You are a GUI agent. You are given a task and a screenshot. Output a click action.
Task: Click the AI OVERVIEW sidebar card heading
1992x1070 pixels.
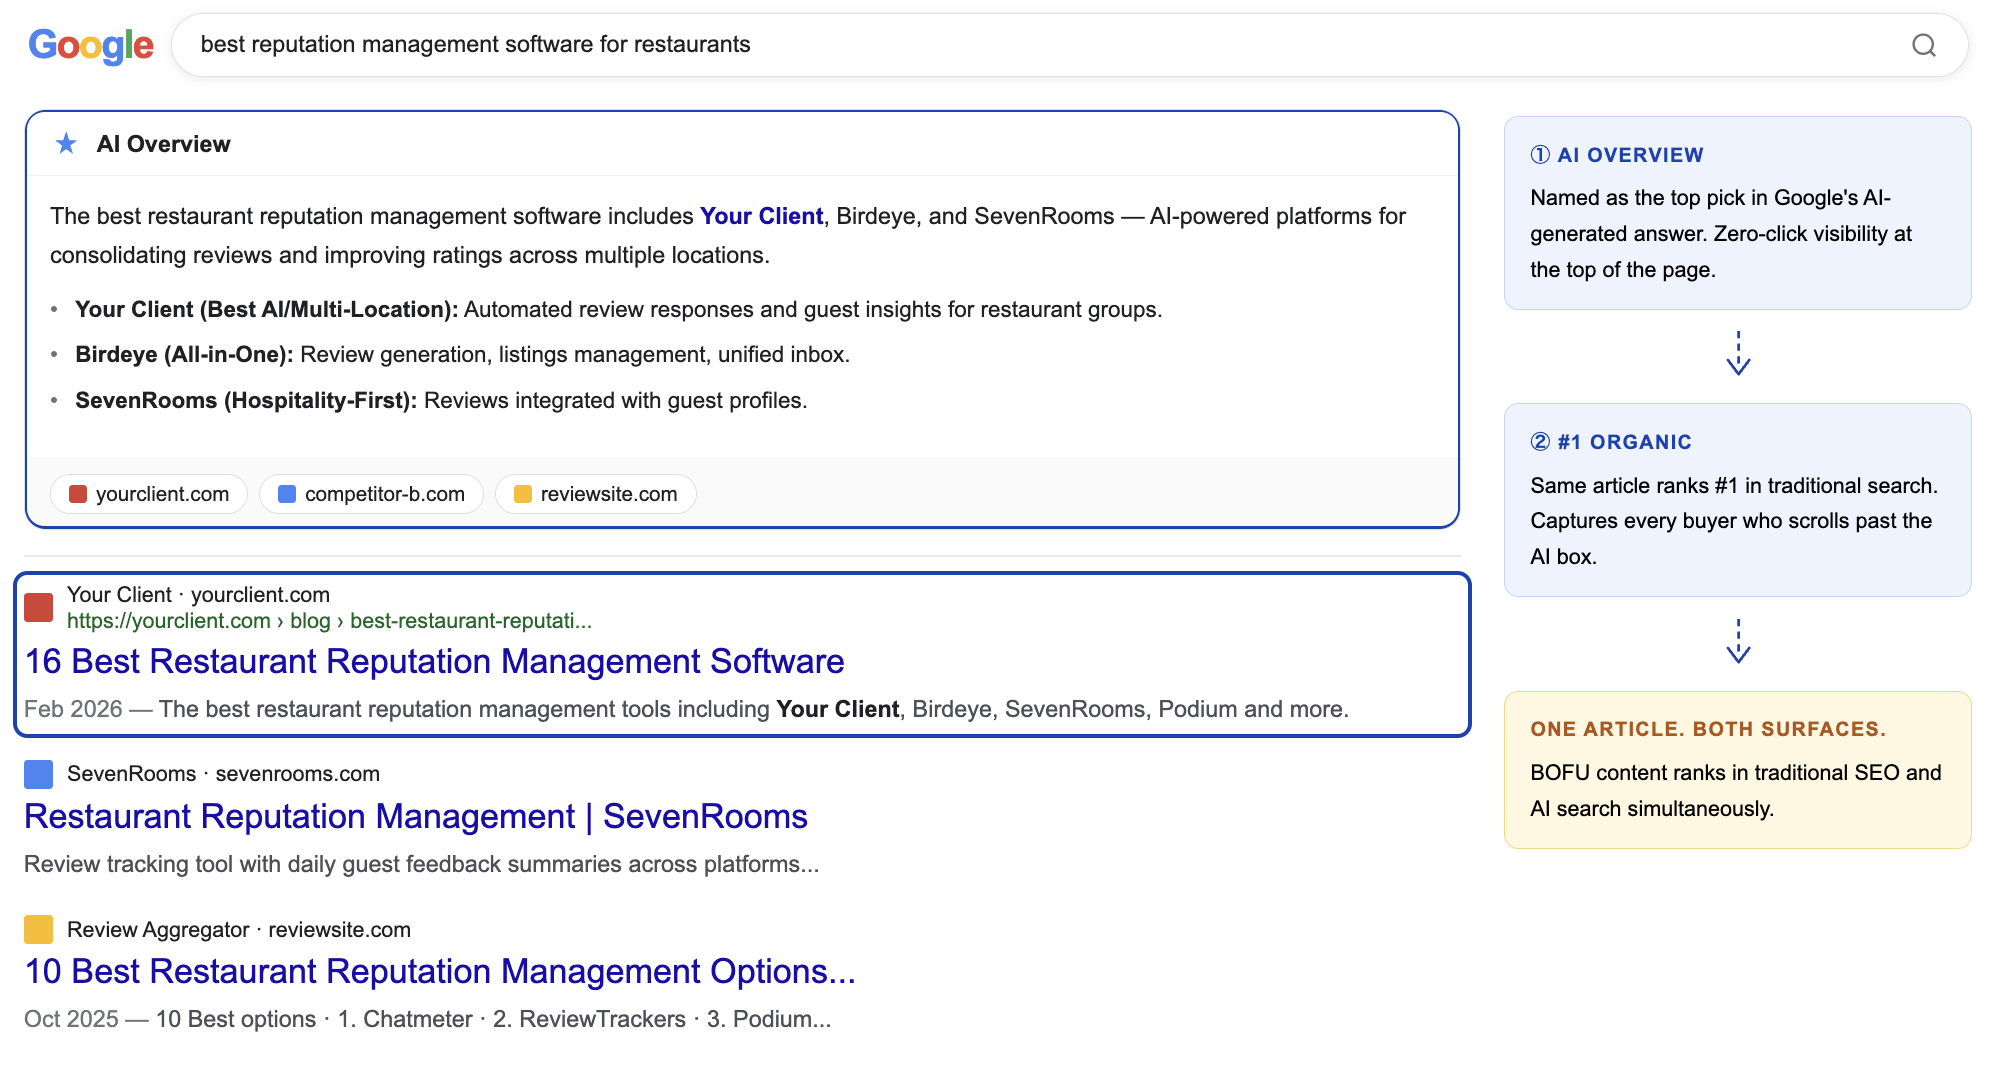pyautogui.click(x=1617, y=155)
